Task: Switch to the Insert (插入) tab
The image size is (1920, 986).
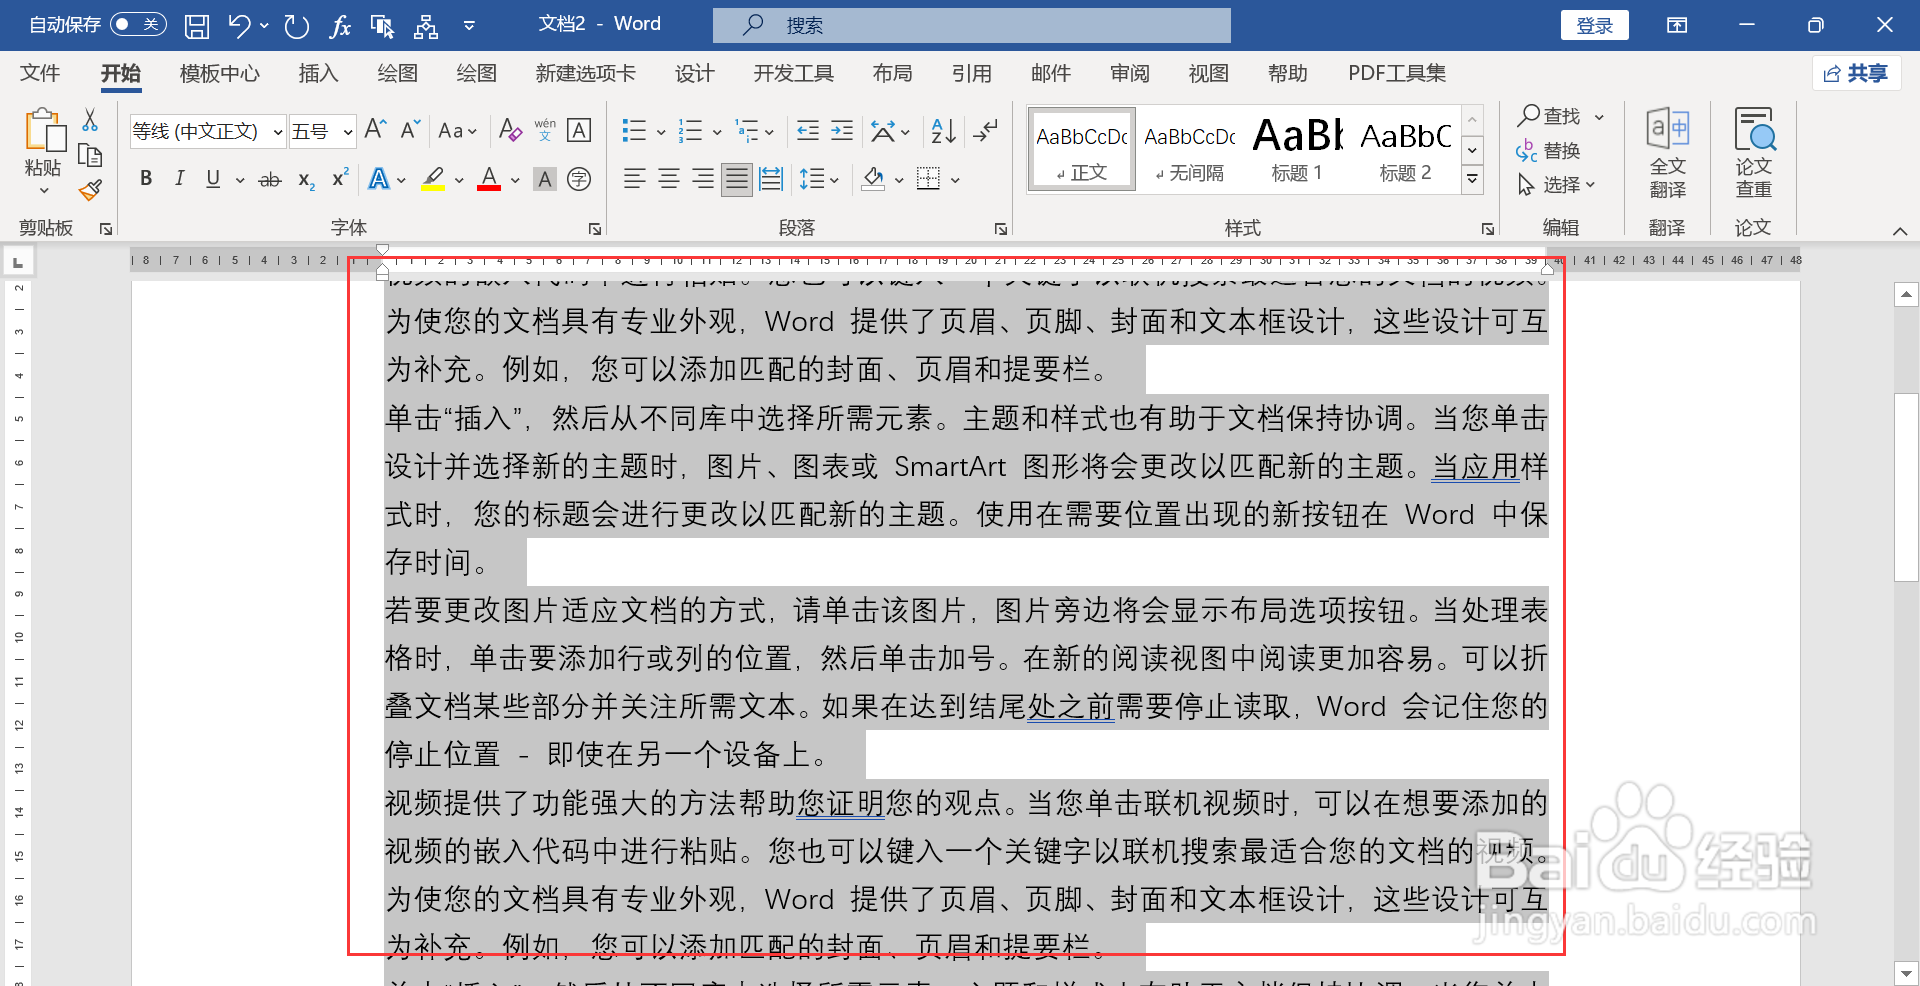Action: pos(318,73)
